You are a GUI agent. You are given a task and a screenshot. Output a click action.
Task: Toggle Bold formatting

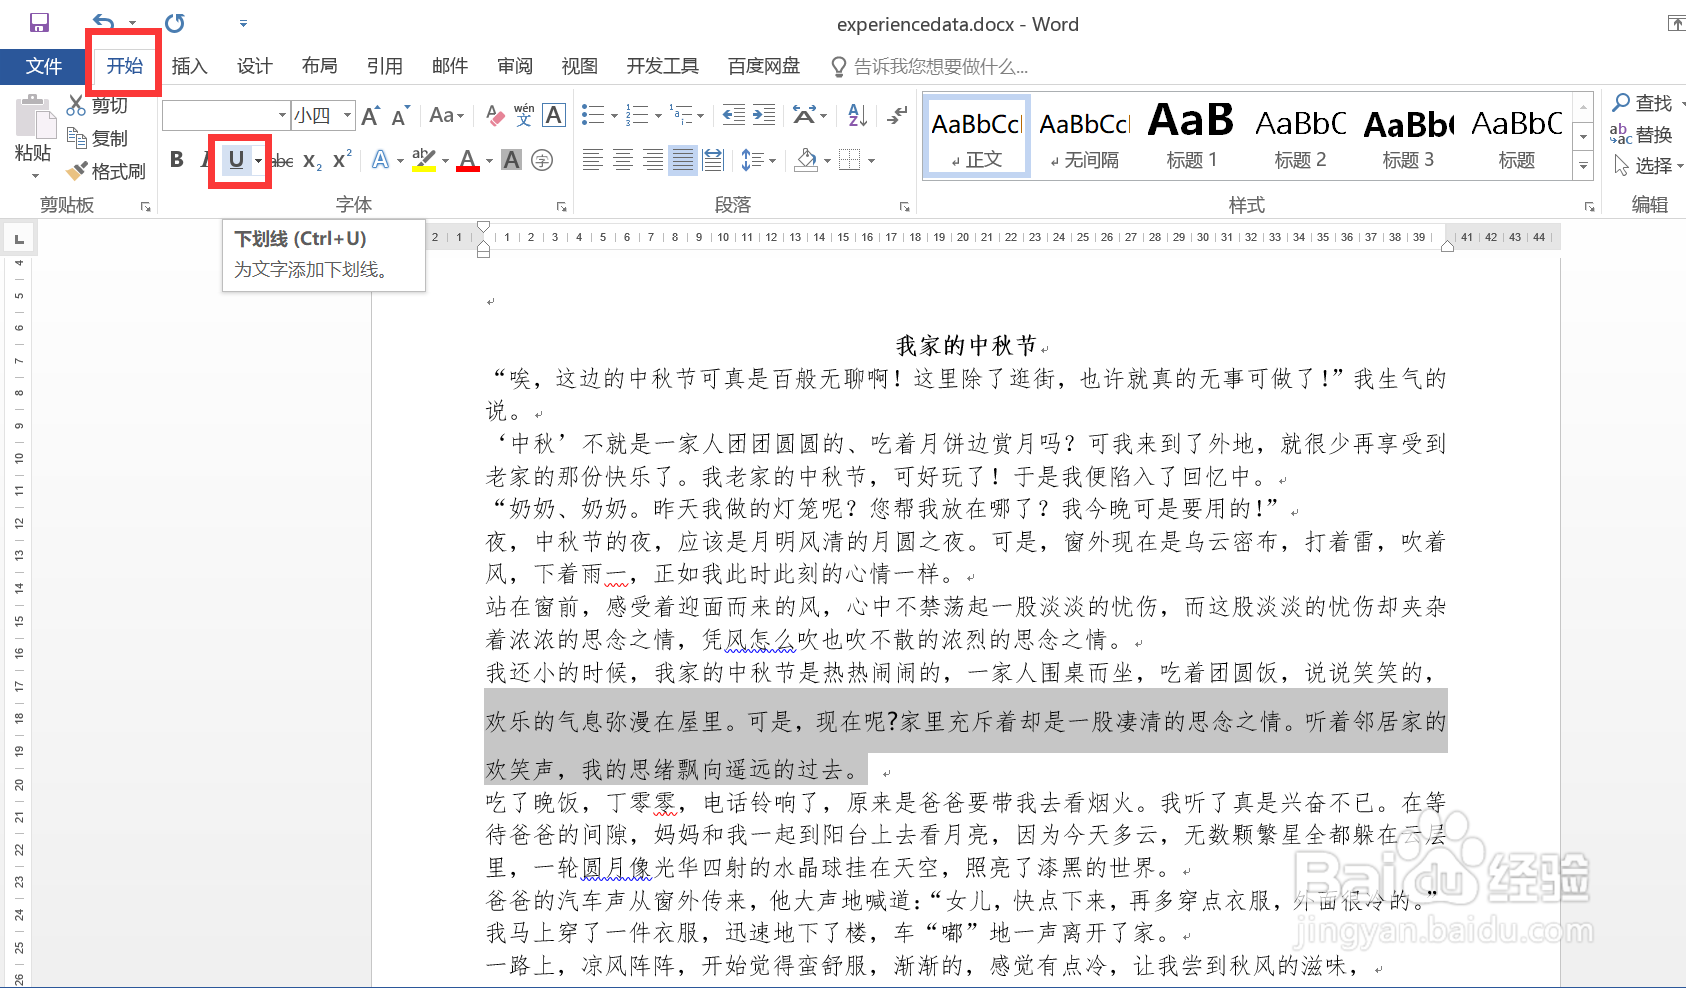pos(177,160)
